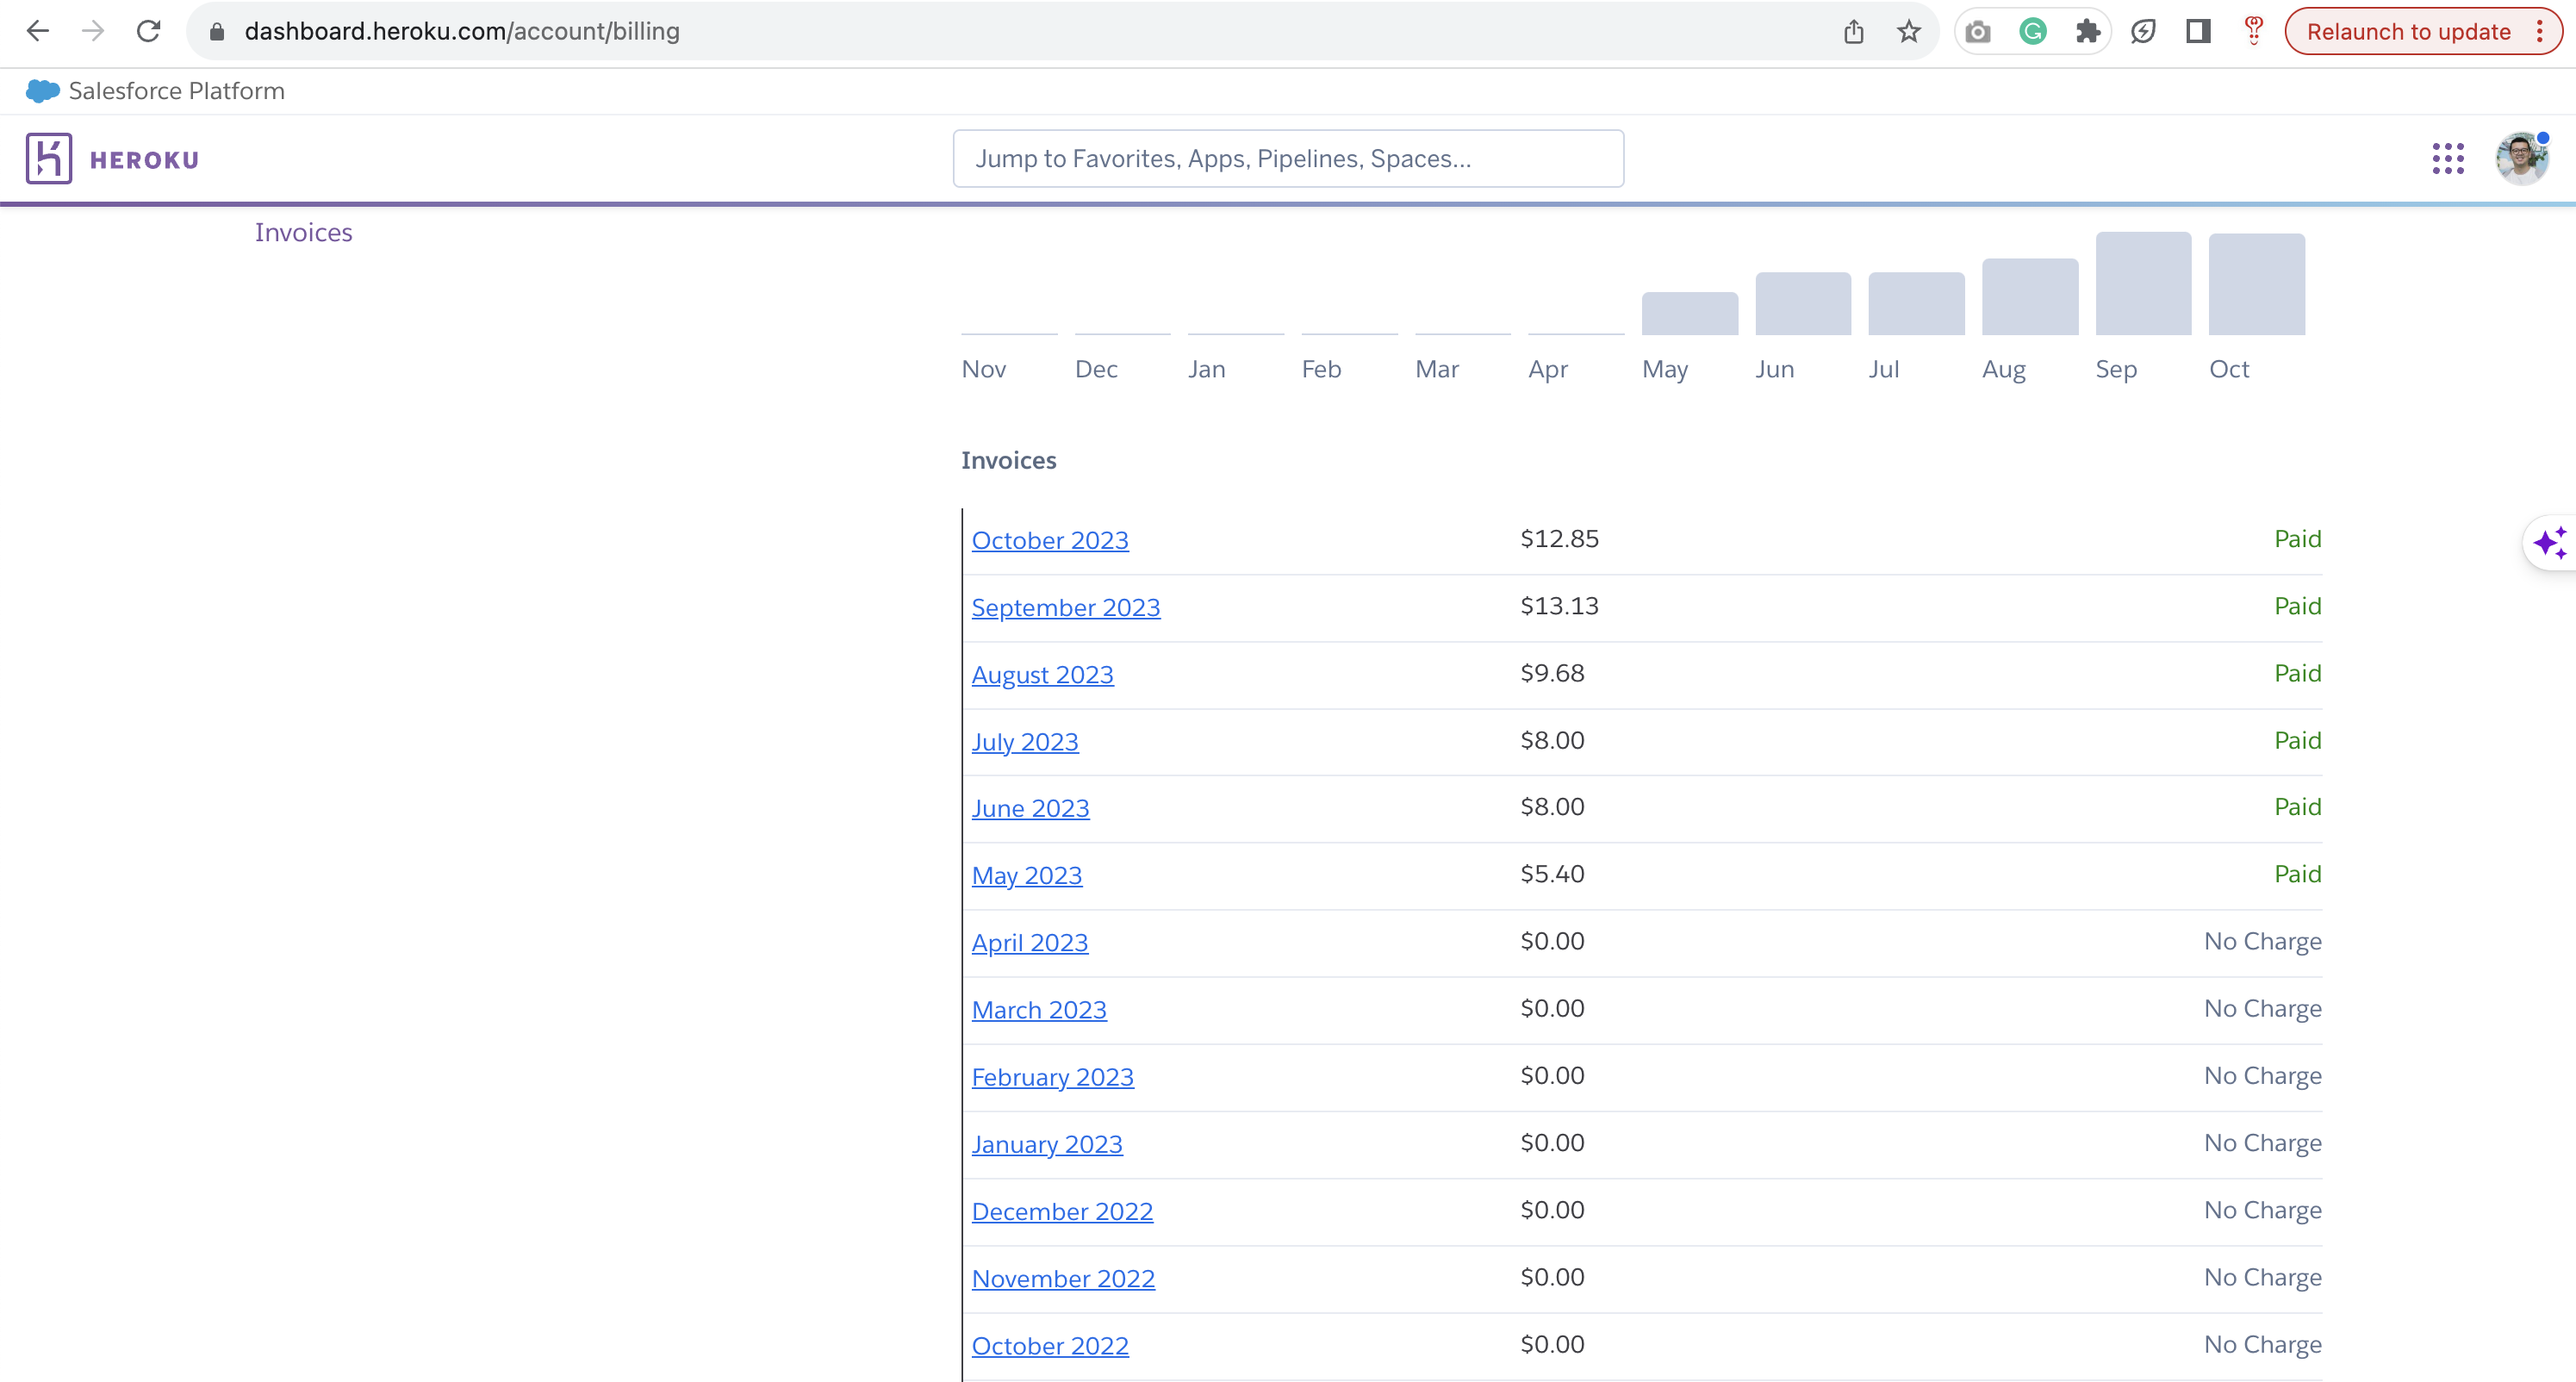This screenshot has height=1382, width=2576.
Task: Go back using the browser back arrow
Action: [x=38, y=32]
